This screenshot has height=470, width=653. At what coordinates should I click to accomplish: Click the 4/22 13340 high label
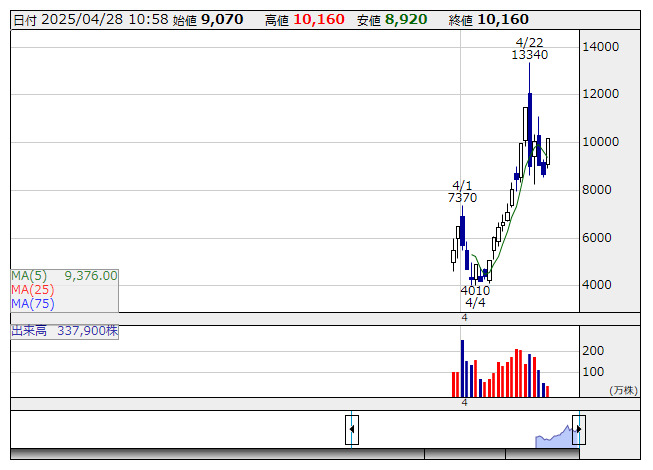click(529, 49)
